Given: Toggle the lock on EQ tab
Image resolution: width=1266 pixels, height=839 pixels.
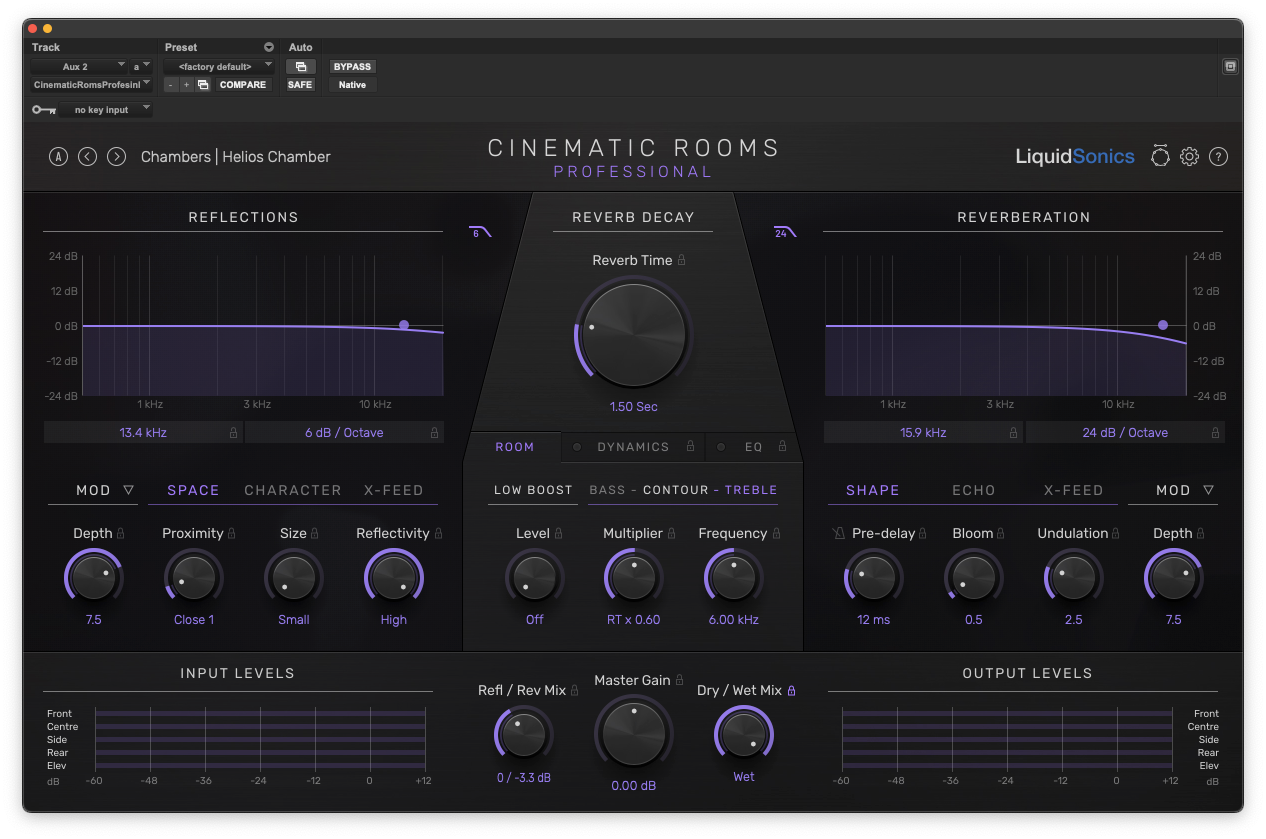Looking at the screenshot, I should [782, 447].
